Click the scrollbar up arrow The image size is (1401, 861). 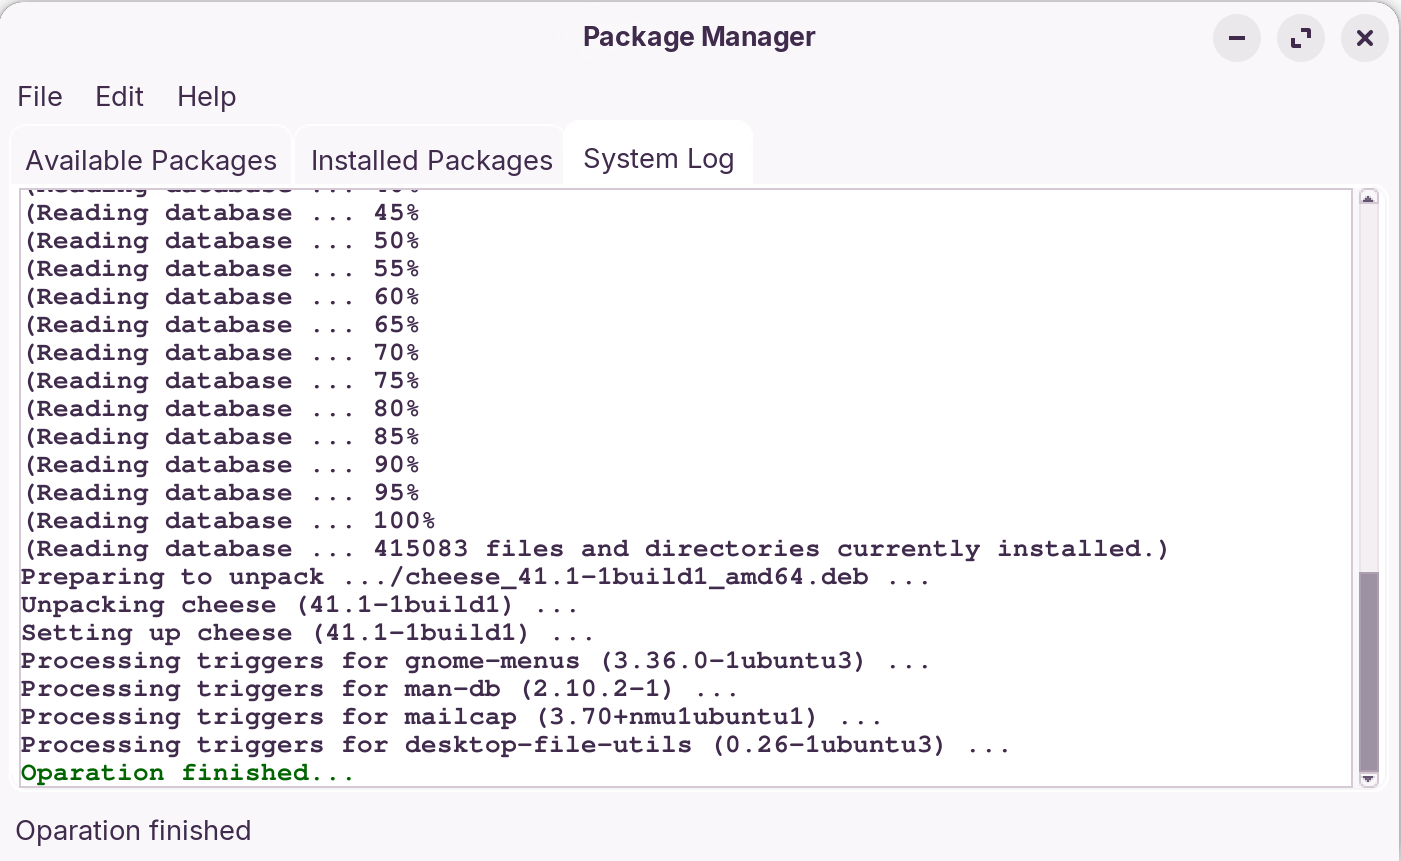[x=1368, y=198]
